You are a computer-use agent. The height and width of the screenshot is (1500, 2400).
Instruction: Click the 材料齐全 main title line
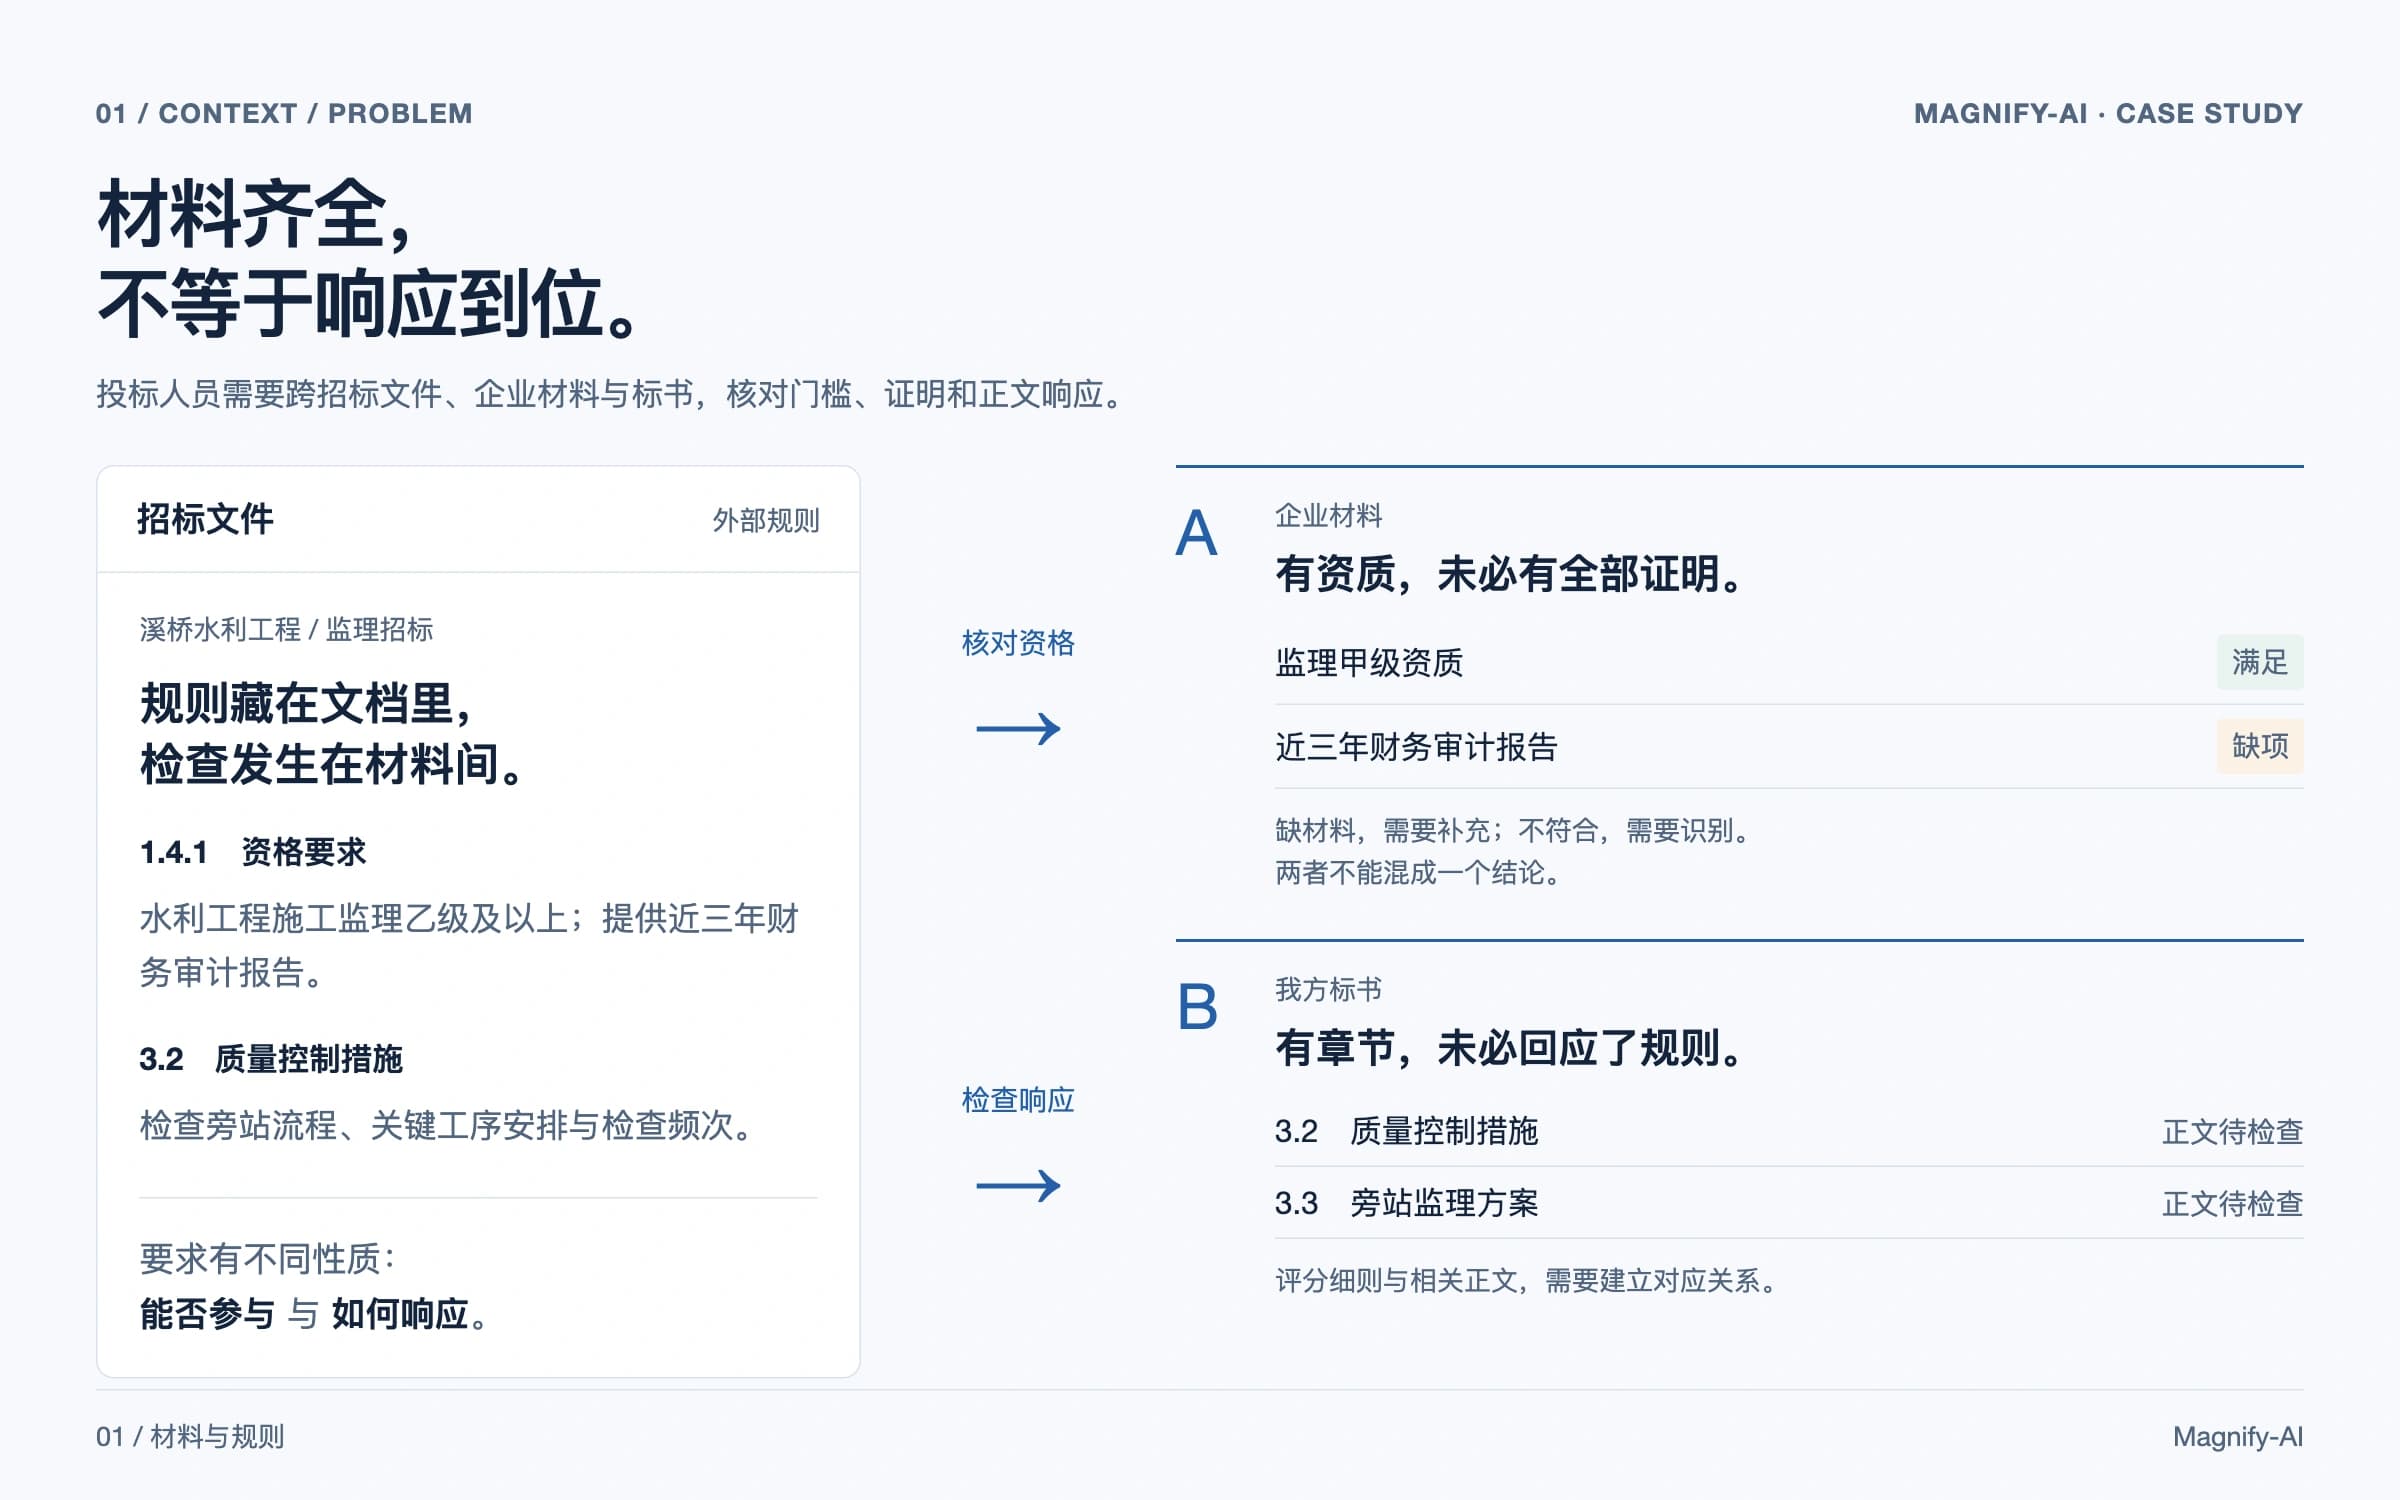click(x=254, y=214)
